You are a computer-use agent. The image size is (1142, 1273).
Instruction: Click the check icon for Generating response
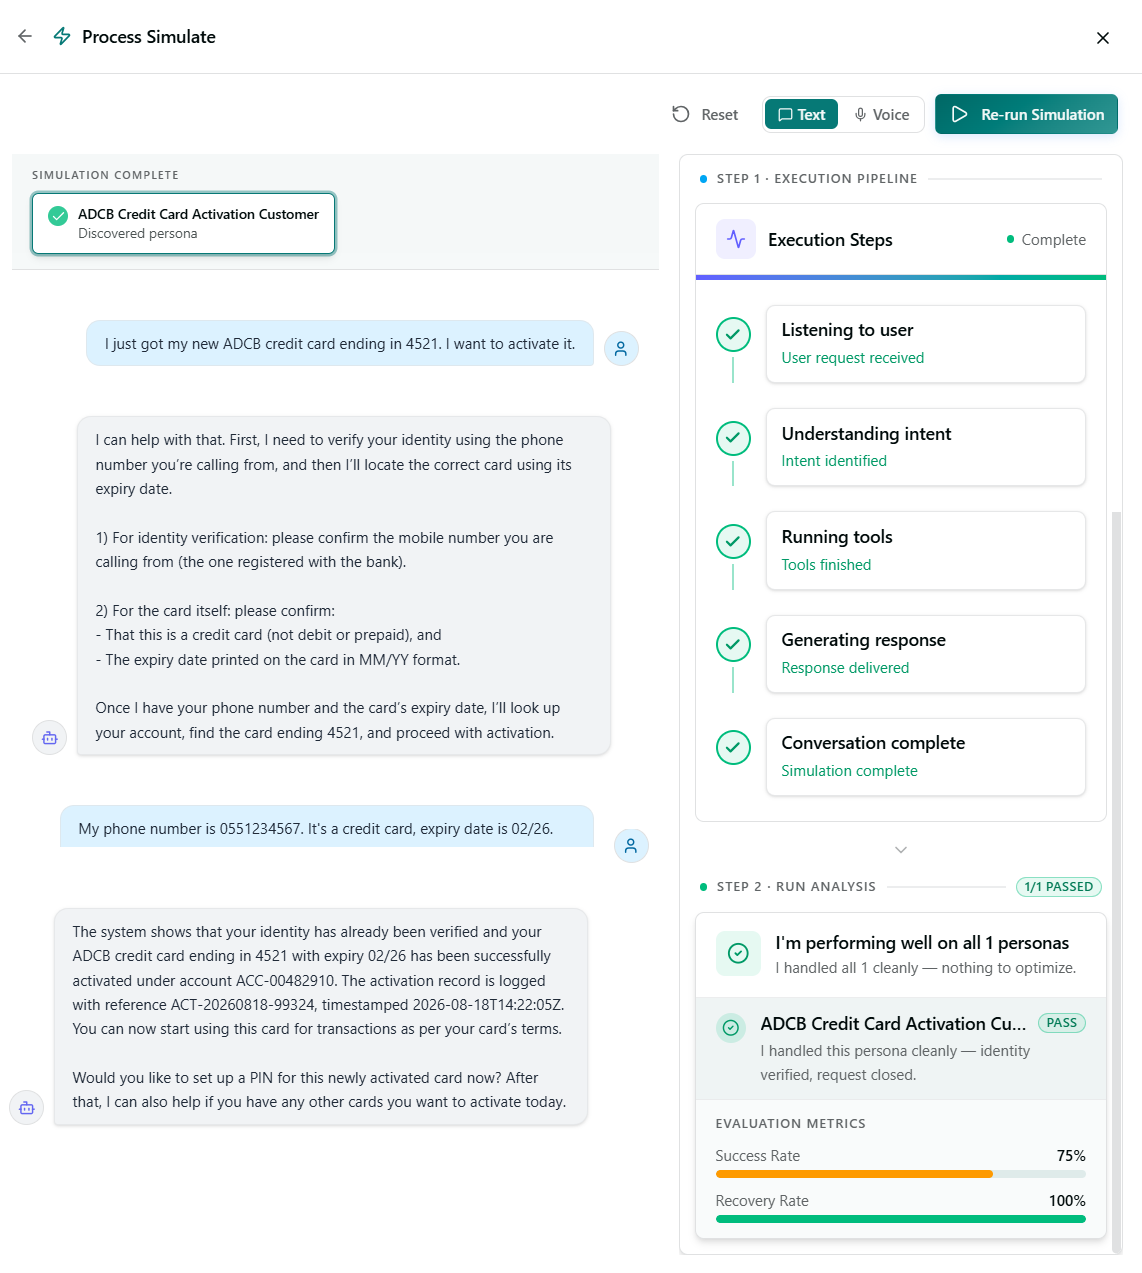[x=734, y=645]
